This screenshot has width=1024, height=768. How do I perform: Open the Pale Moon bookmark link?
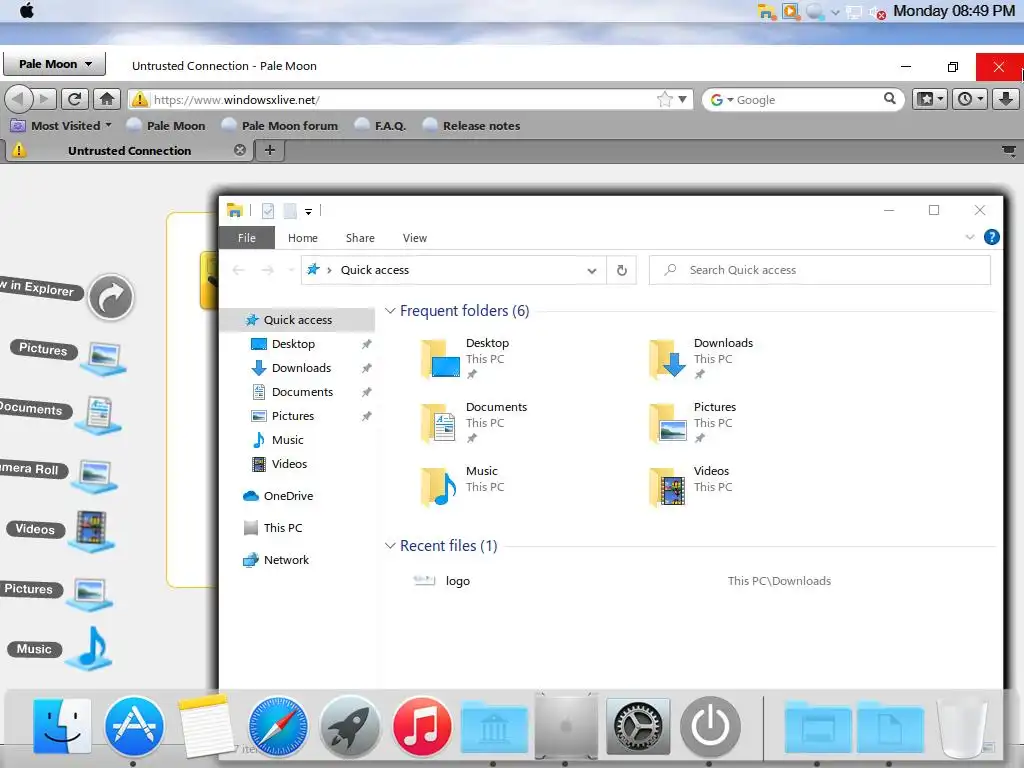click(x=166, y=125)
